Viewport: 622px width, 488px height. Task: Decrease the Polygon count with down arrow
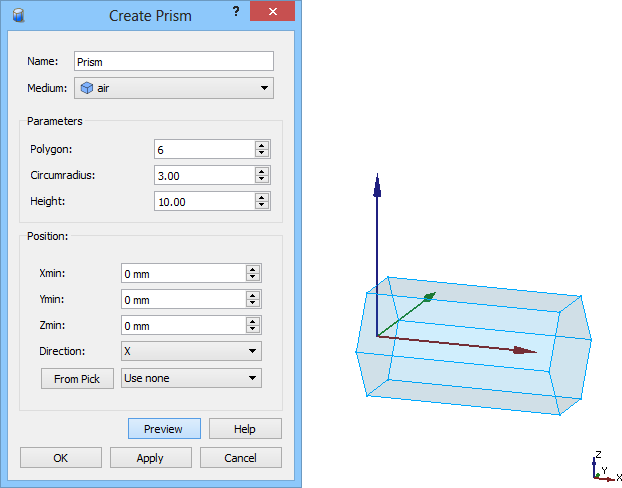[261, 154]
